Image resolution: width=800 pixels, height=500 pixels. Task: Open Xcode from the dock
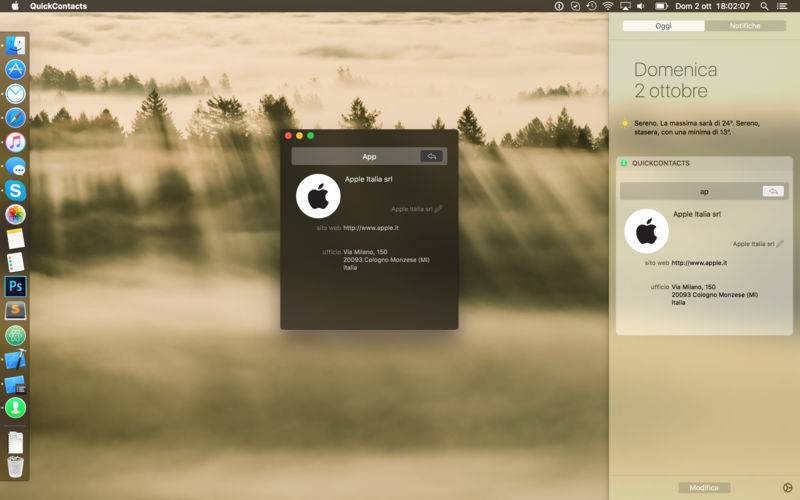tap(15, 359)
